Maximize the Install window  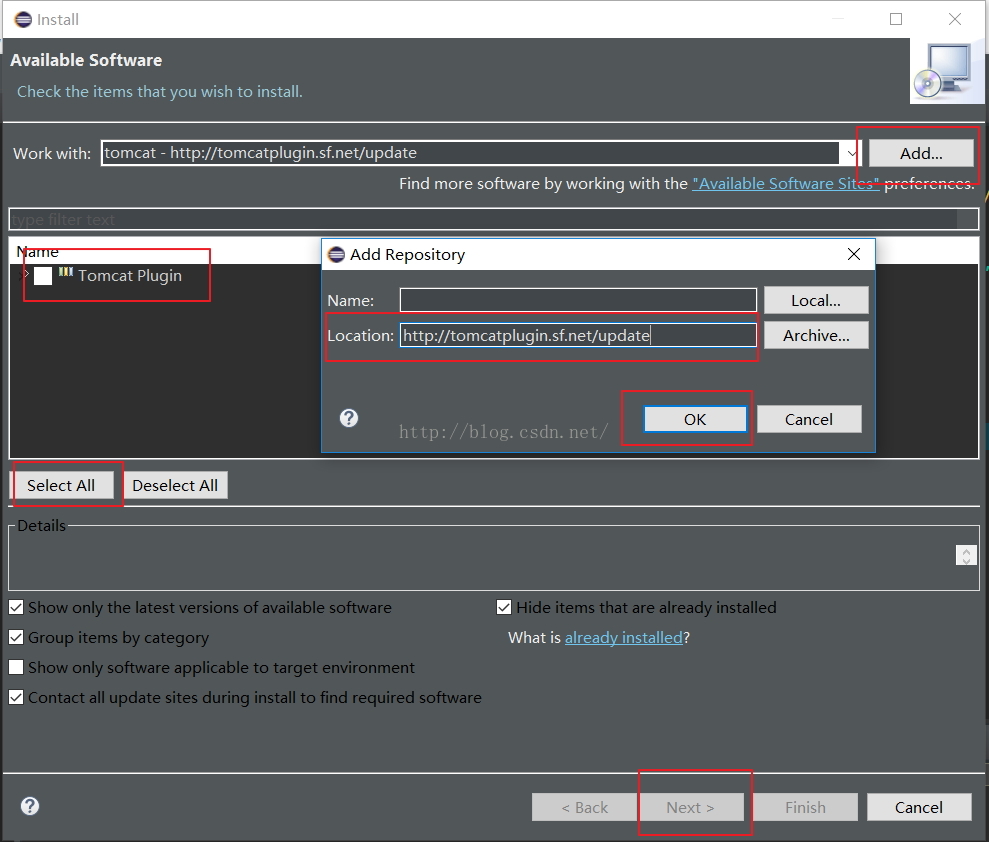click(x=896, y=20)
